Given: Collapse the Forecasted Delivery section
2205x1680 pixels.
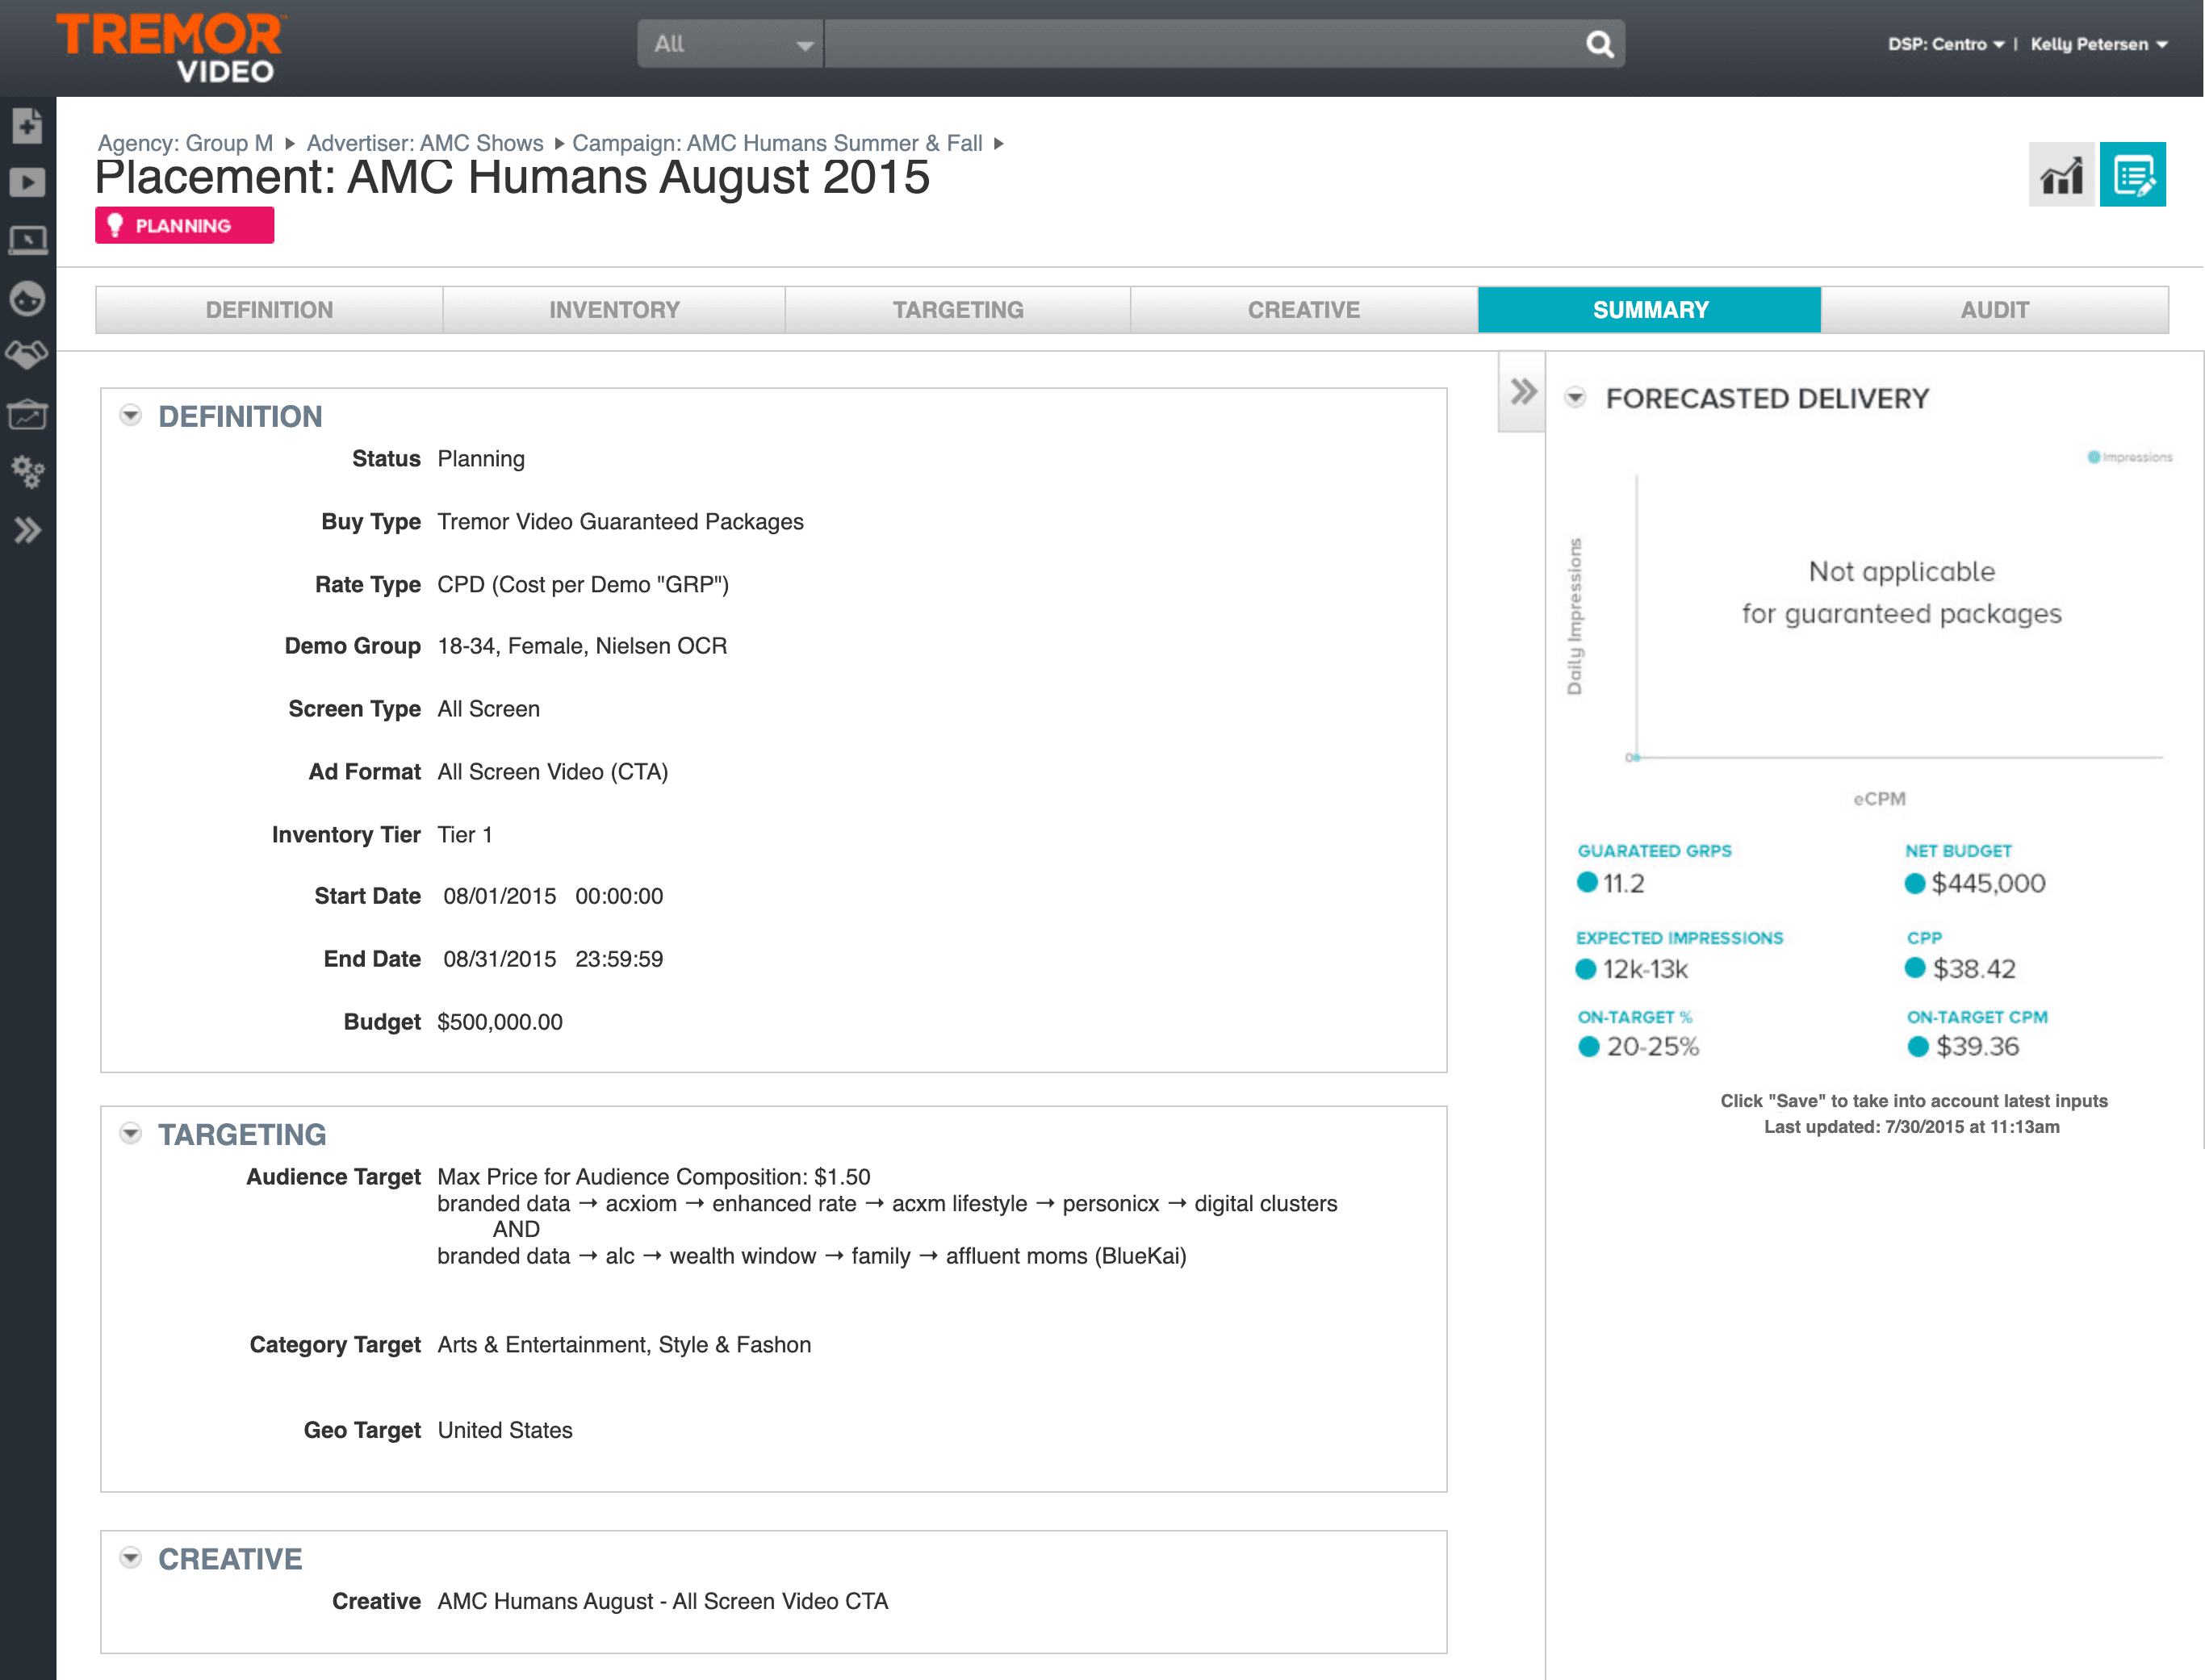Looking at the screenshot, I should click(x=1575, y=398).
